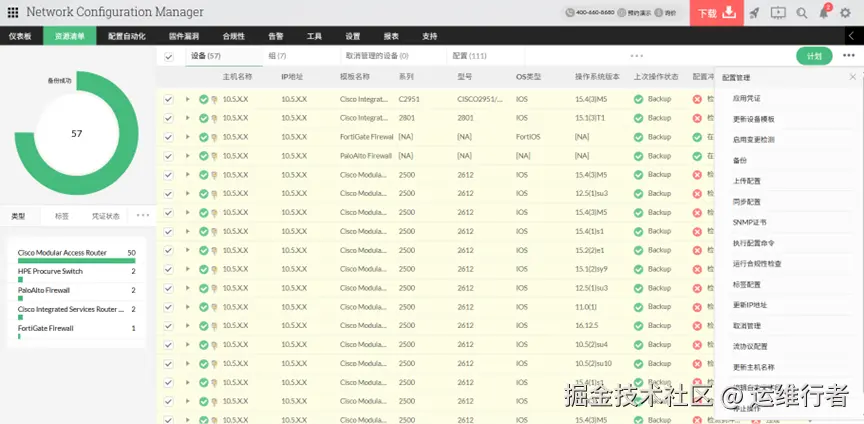Uncheck the 2801 series row checkbox
864x424 pixels.
point(169,118)
